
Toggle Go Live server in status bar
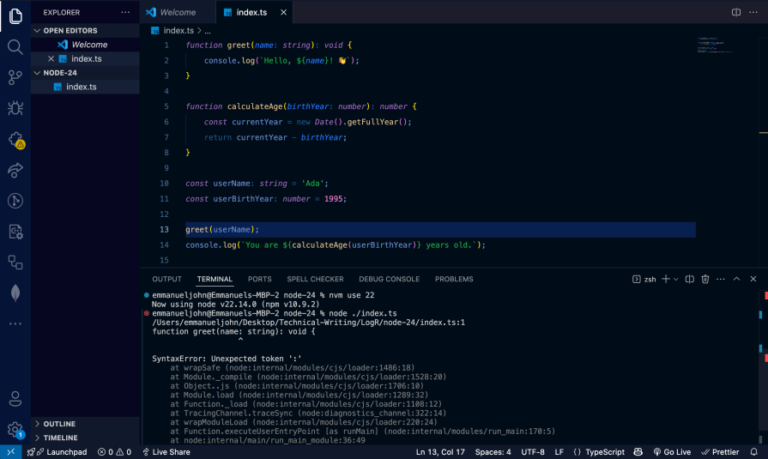click(x=672, y=452)
